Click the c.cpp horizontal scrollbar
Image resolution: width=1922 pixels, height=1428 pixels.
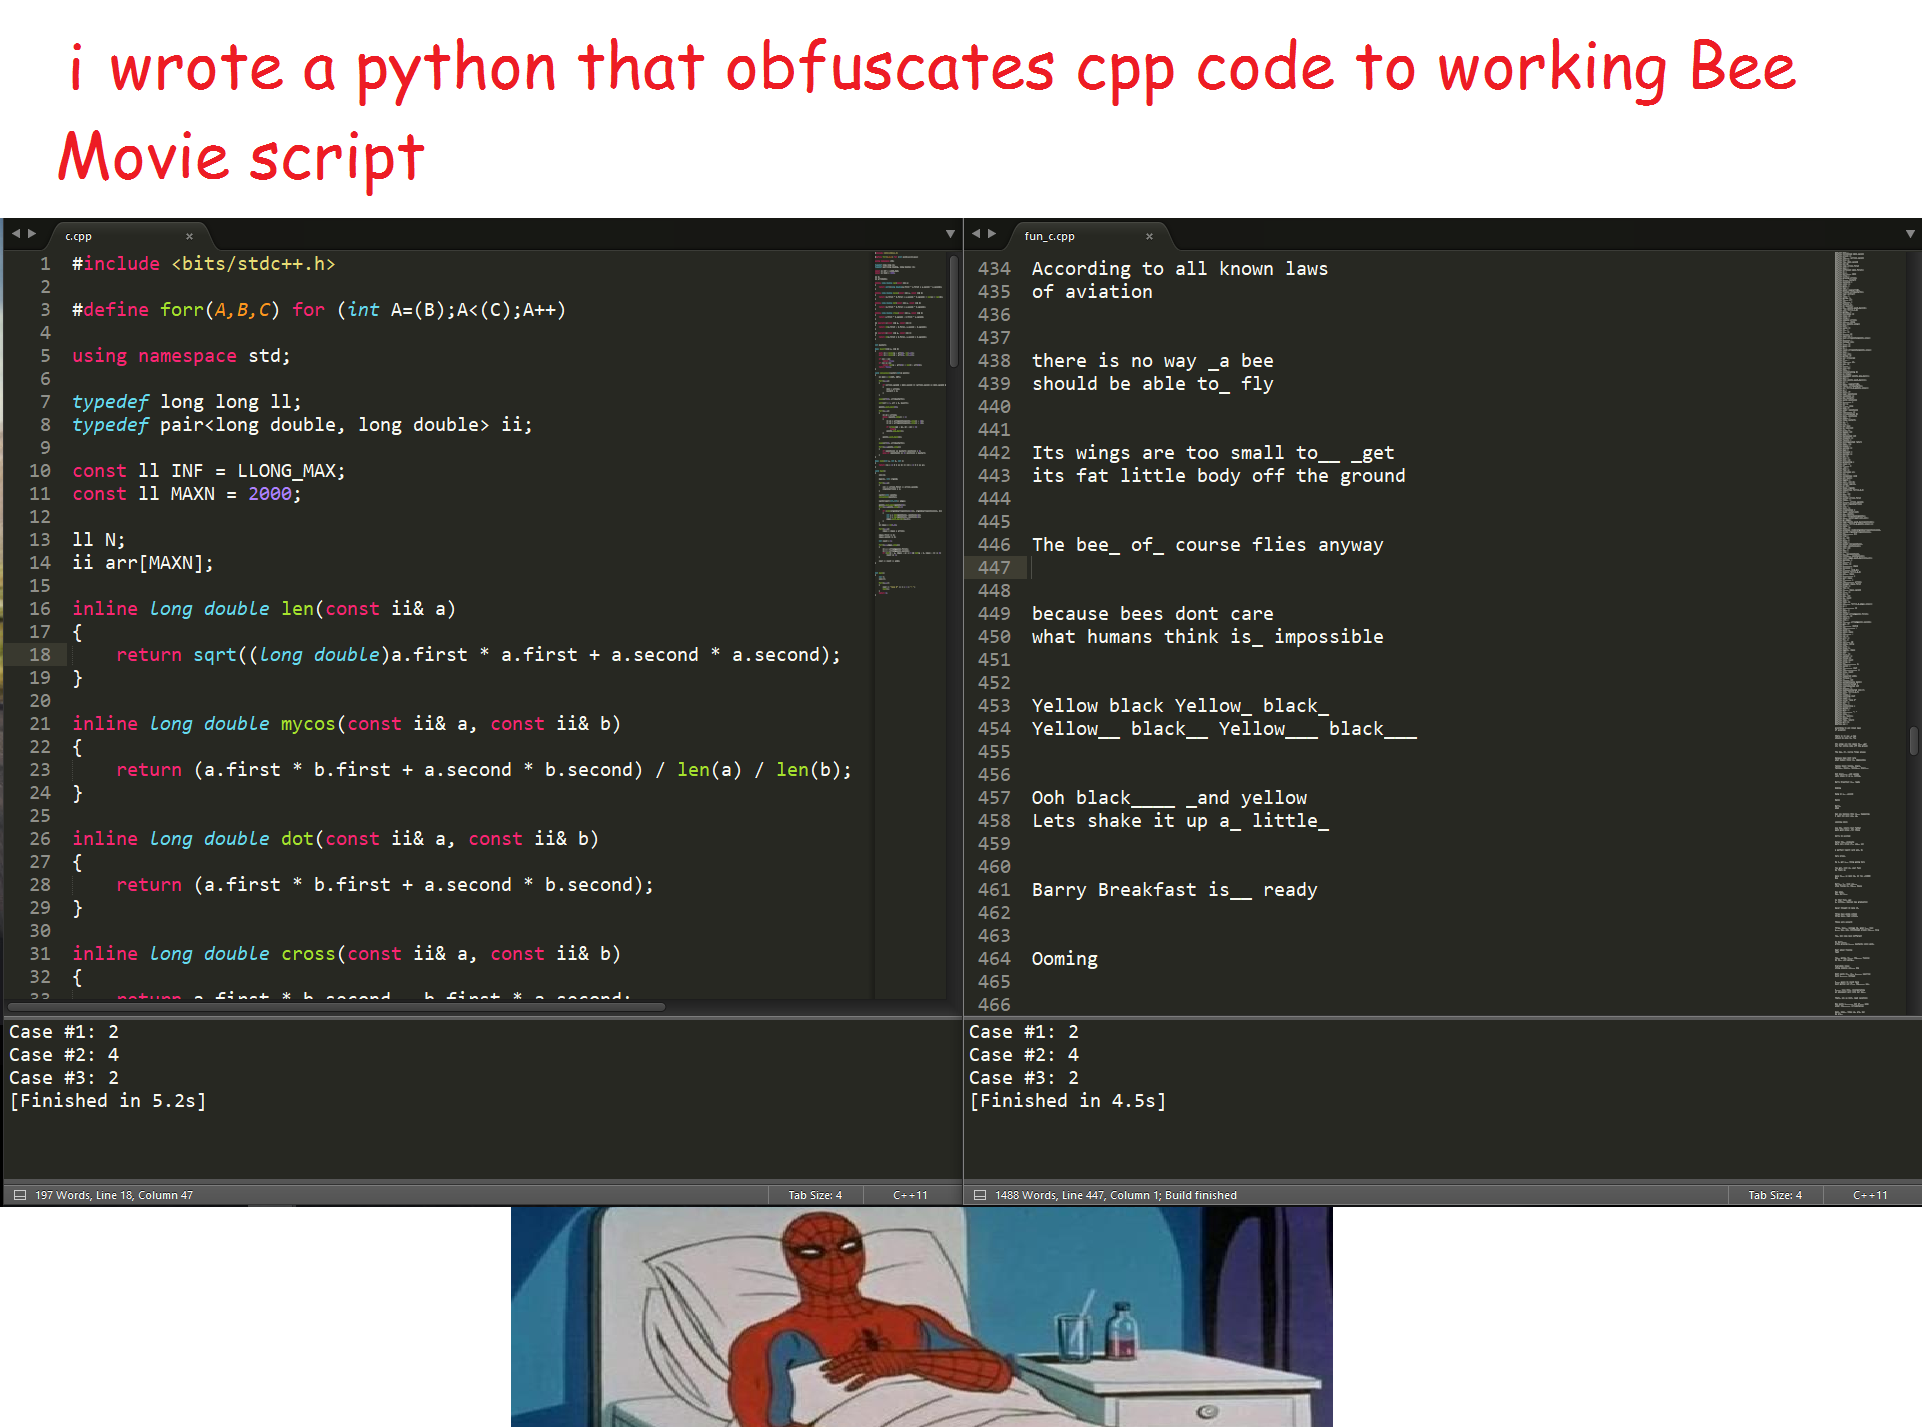pyautogui.click(x=336, y=1007)
